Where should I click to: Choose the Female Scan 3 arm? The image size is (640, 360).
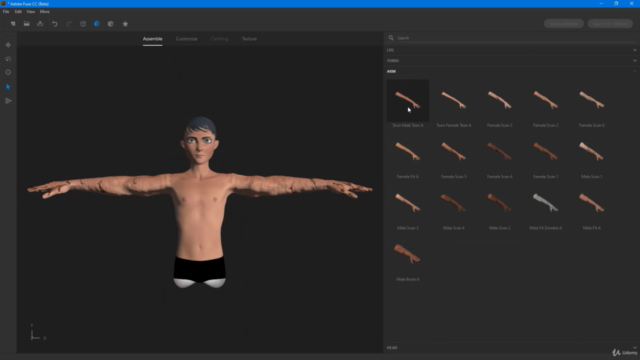[500, 100]
